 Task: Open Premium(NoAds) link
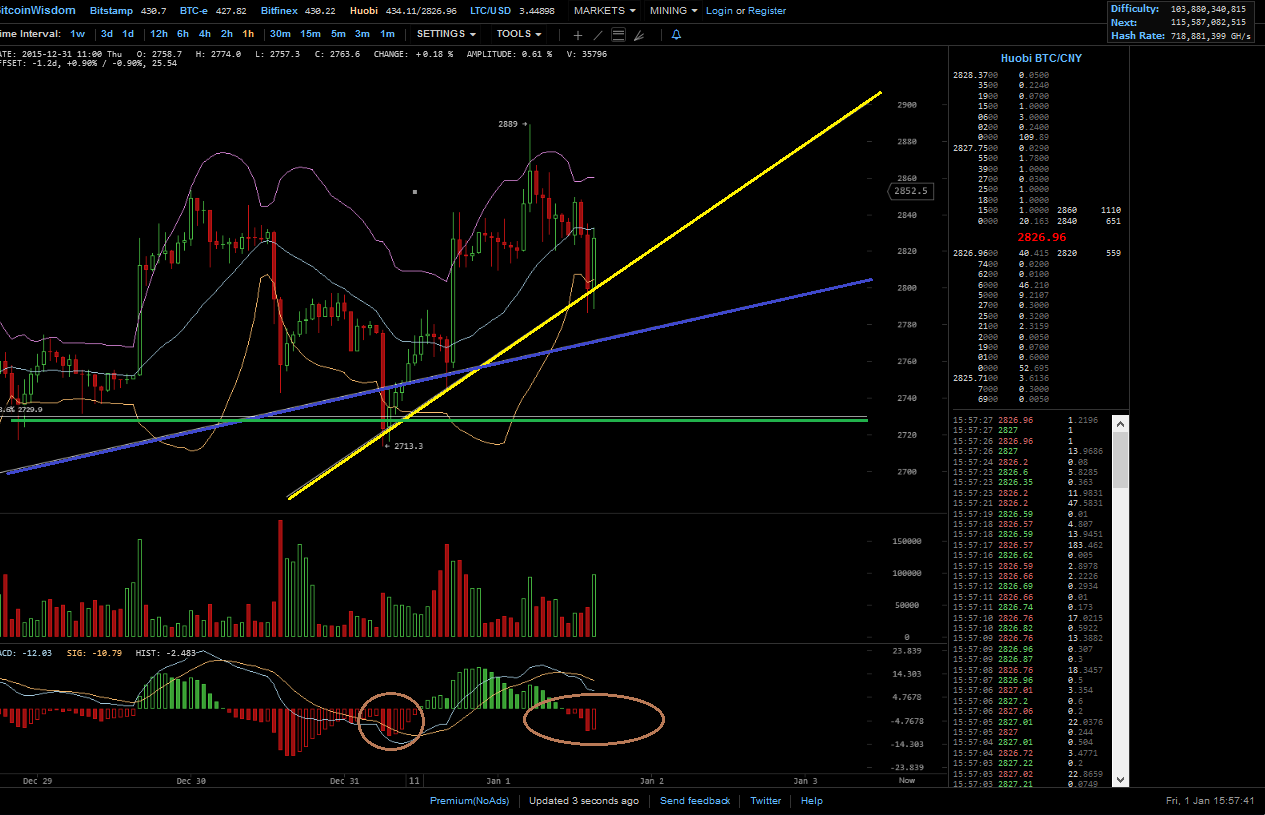[469, 801]
